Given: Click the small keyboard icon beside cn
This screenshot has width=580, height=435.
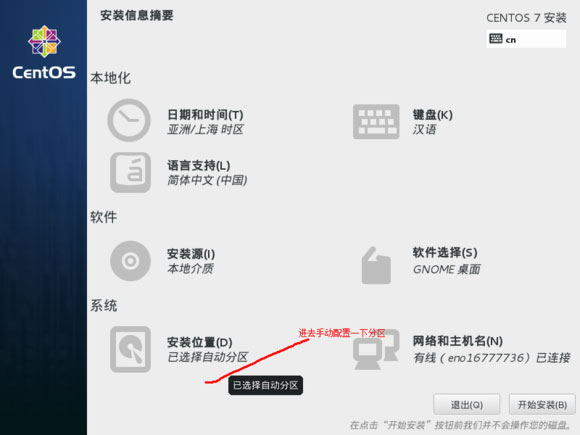Looking at the screenshot, I should [x=496, y=38].
